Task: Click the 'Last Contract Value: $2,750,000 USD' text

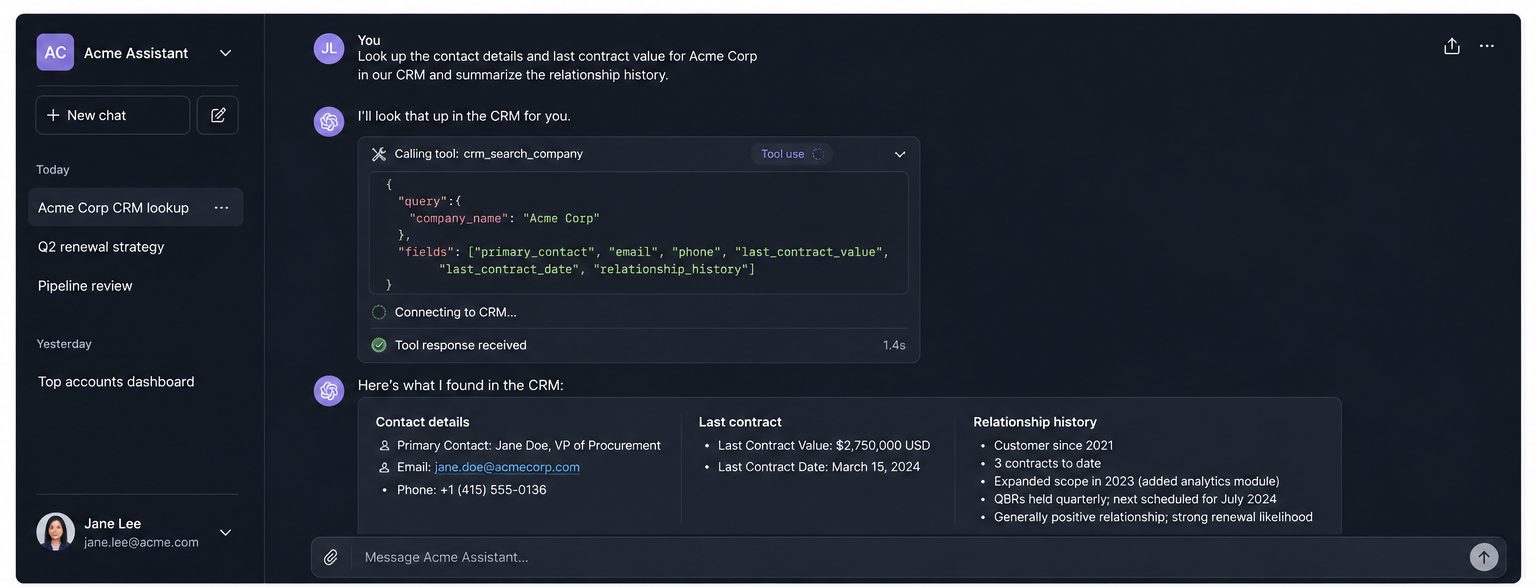Action: pos(824,445)
